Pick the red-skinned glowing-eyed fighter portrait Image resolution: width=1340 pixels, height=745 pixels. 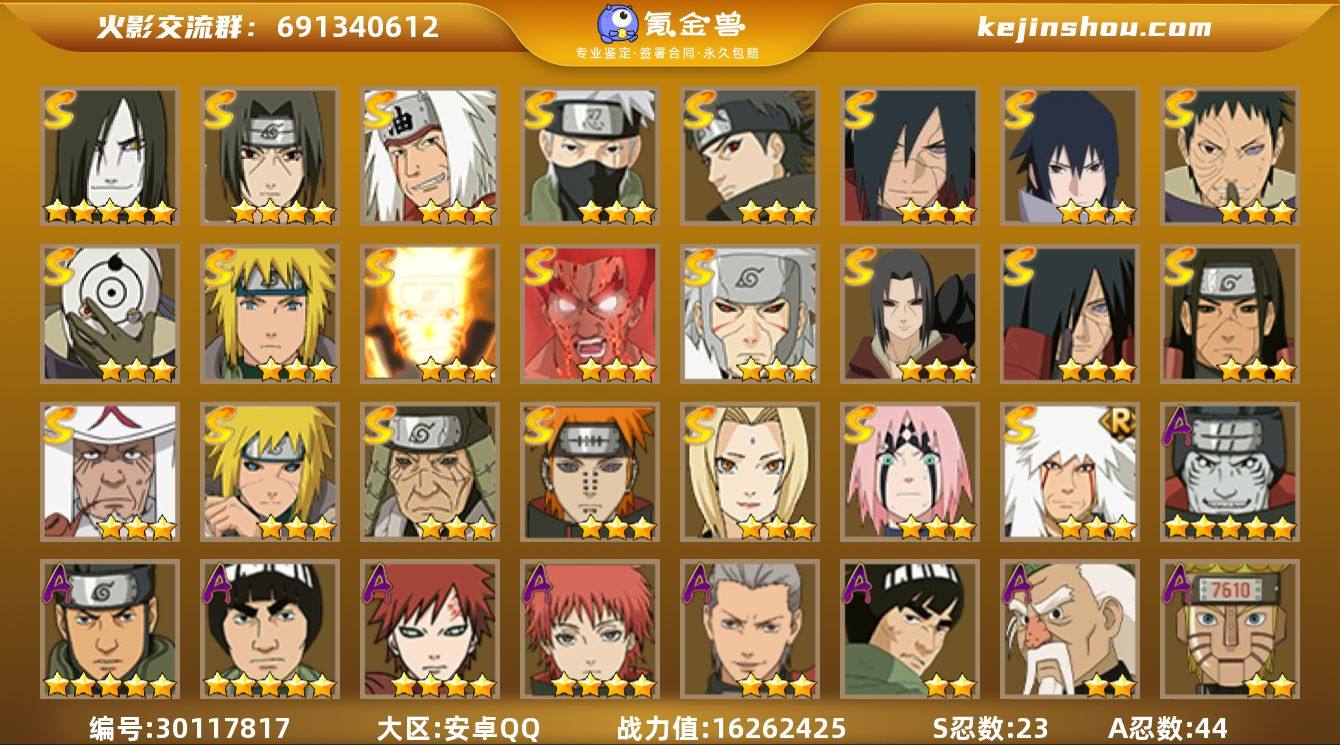tap(590, 314)
